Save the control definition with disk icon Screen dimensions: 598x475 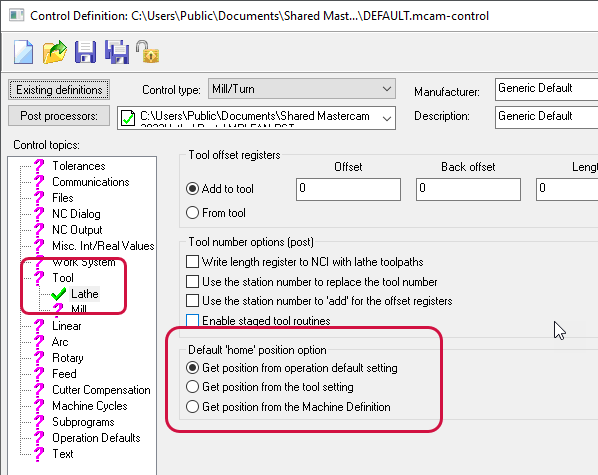(x=85, y=52)
